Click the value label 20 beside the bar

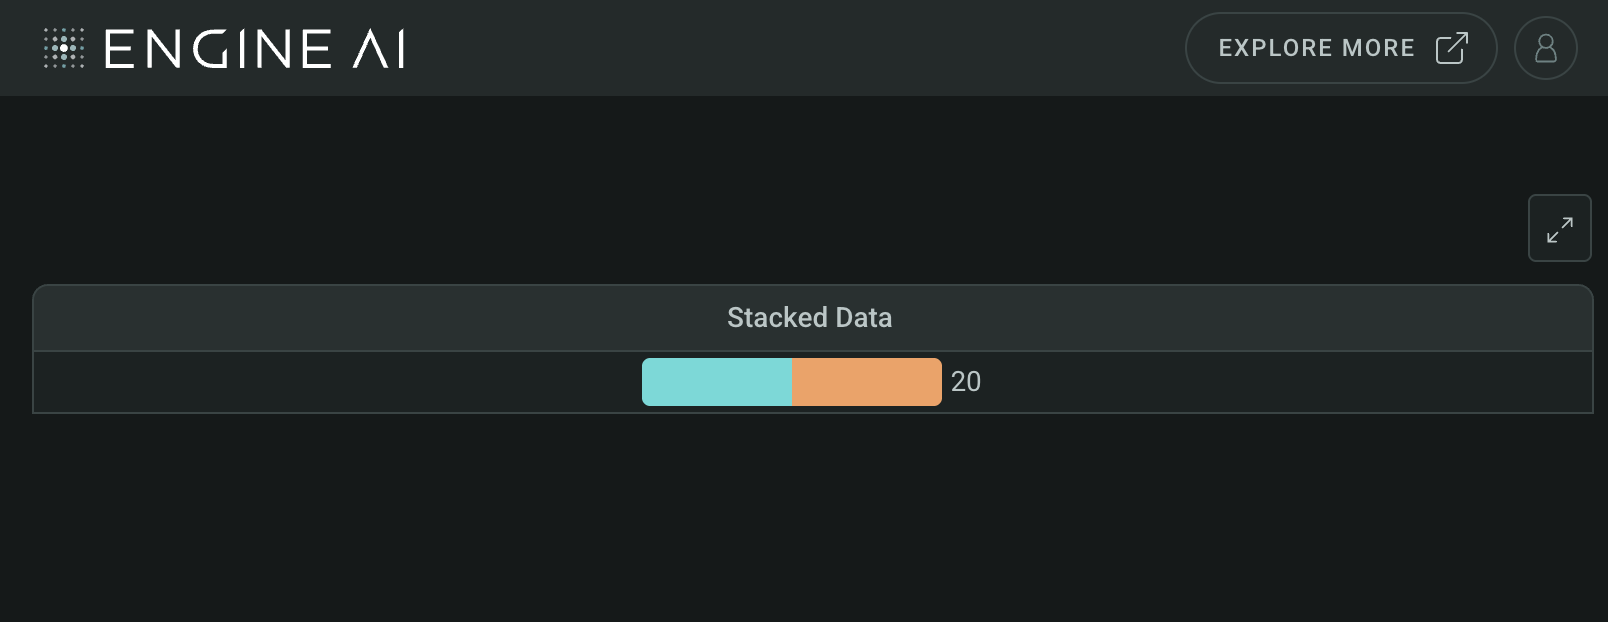tap(965, 382)
